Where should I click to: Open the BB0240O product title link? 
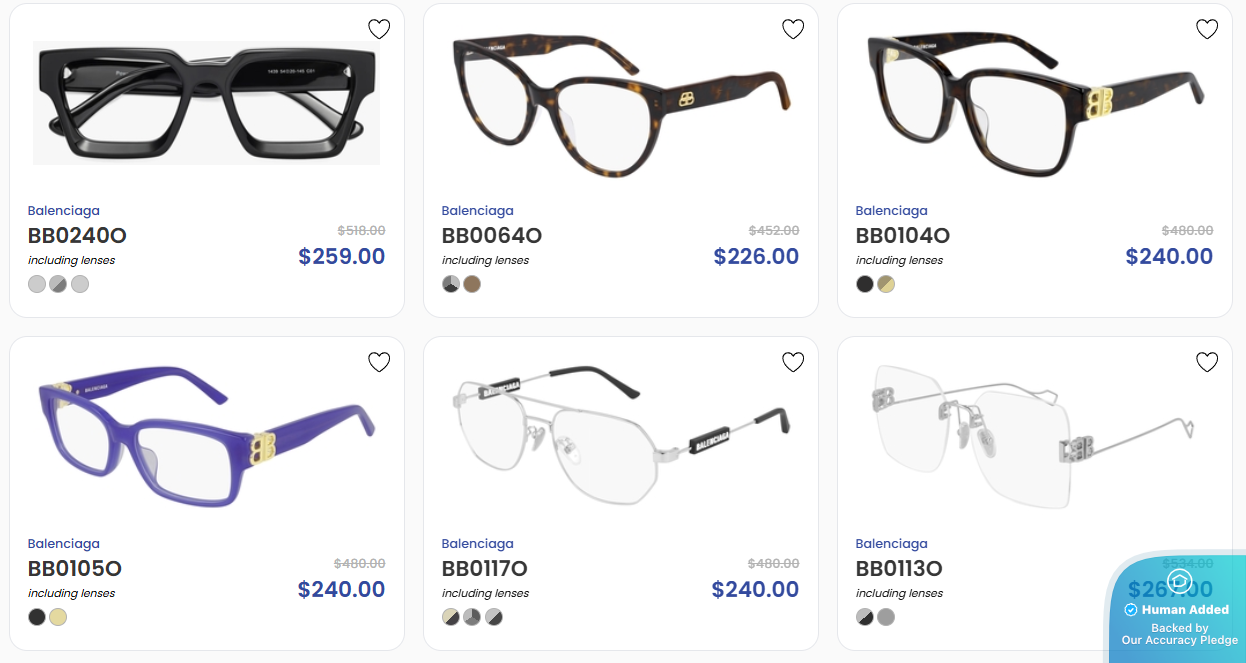pos(77,236)
